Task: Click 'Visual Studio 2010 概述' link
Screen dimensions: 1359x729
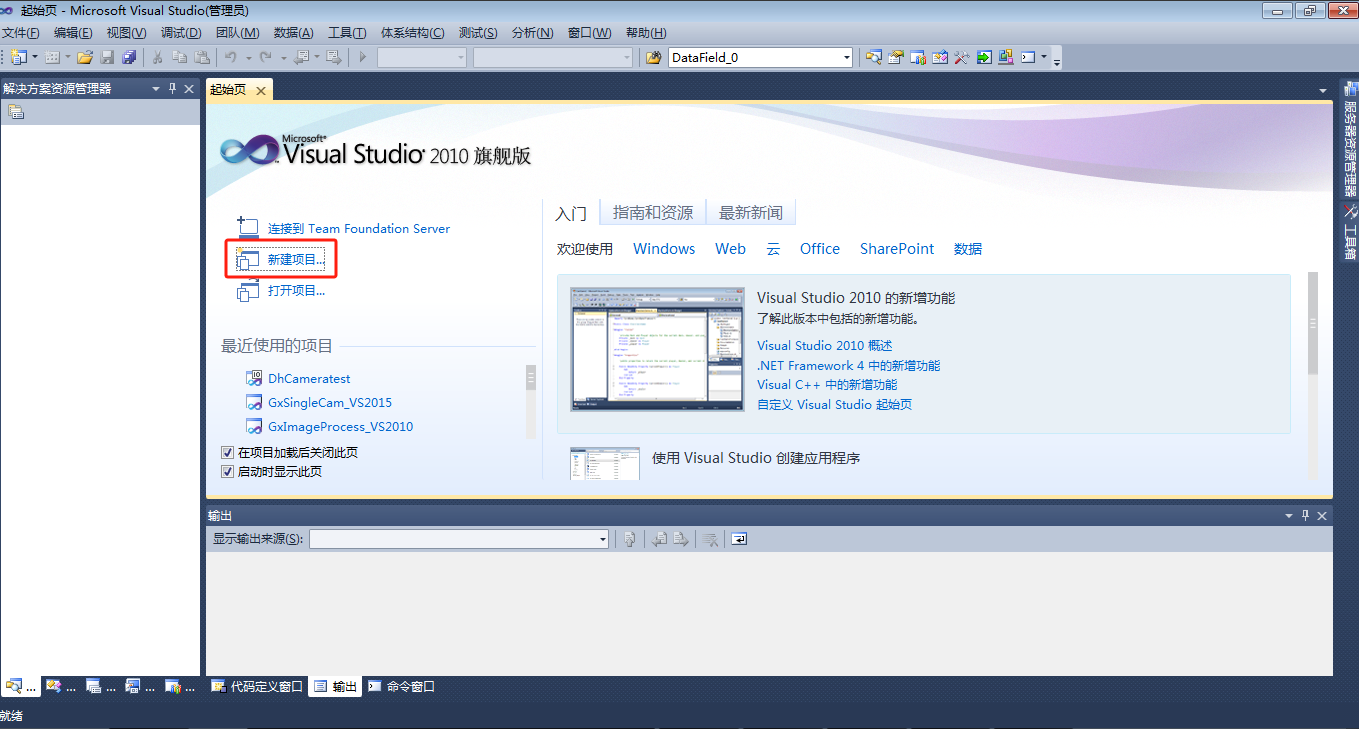Action: (825, 346)
